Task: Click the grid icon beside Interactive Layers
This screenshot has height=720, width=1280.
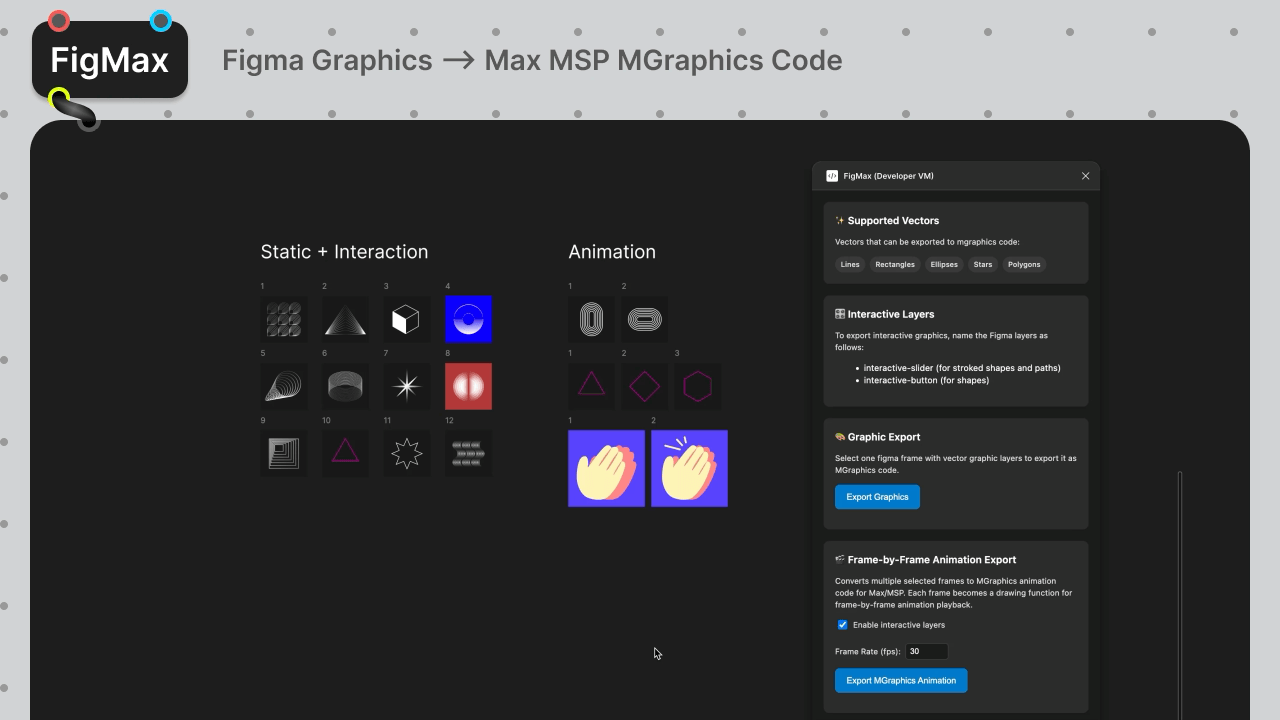Action: (840, 314)
